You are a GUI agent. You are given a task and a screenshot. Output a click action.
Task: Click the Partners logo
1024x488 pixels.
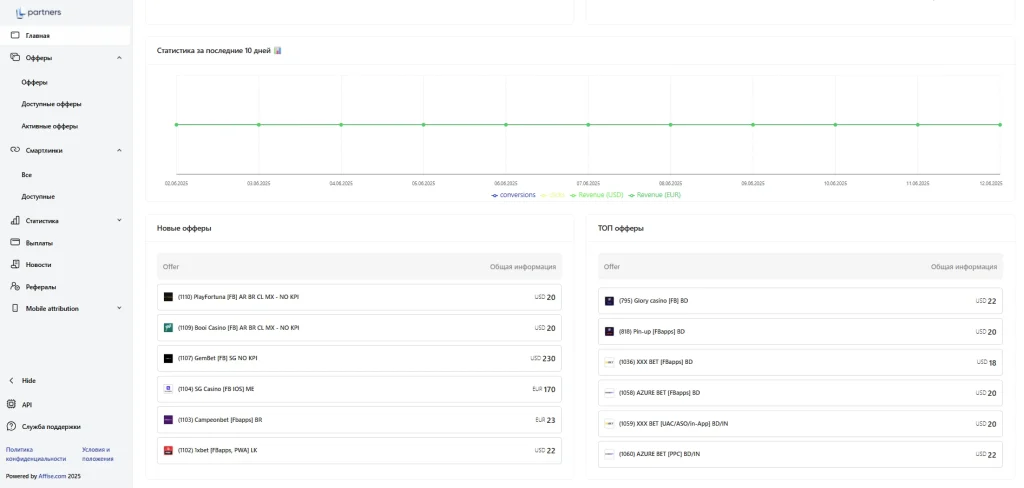point(39,12)
